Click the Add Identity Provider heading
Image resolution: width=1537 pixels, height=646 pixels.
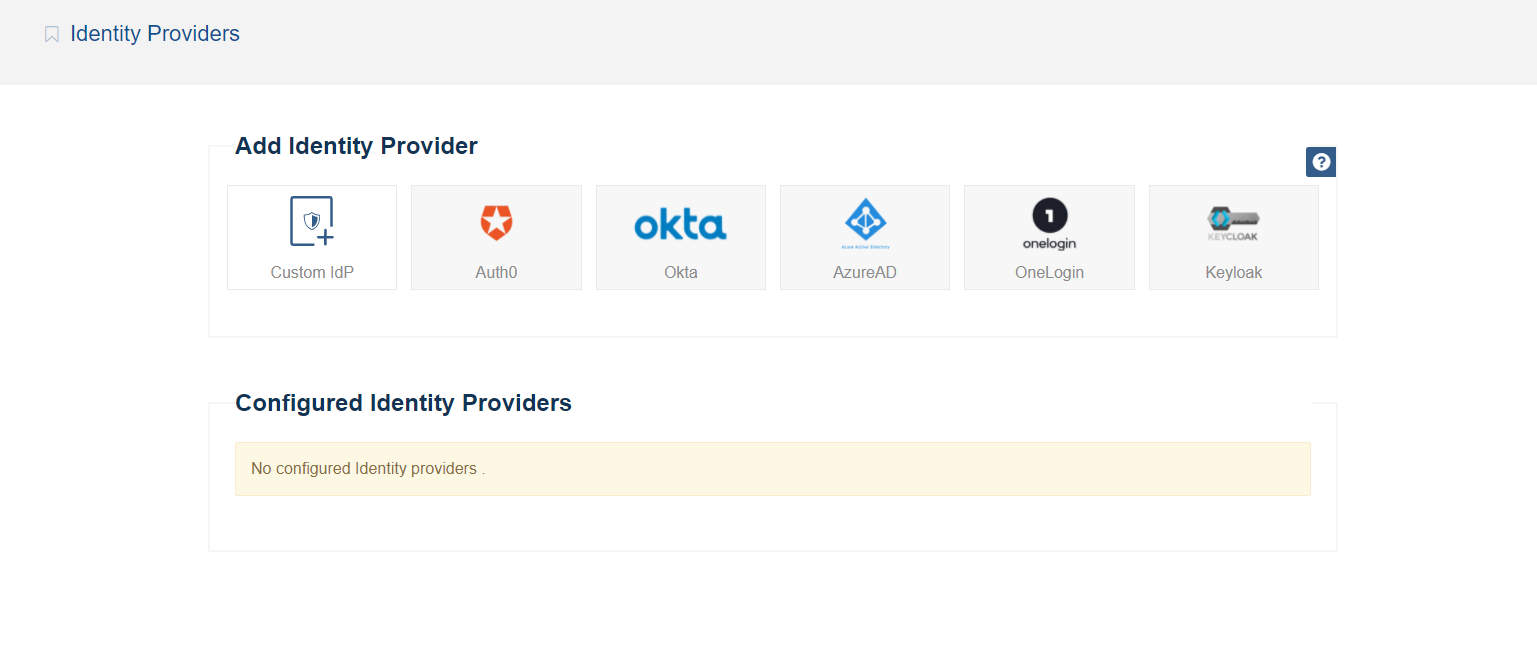pos(356,146)
